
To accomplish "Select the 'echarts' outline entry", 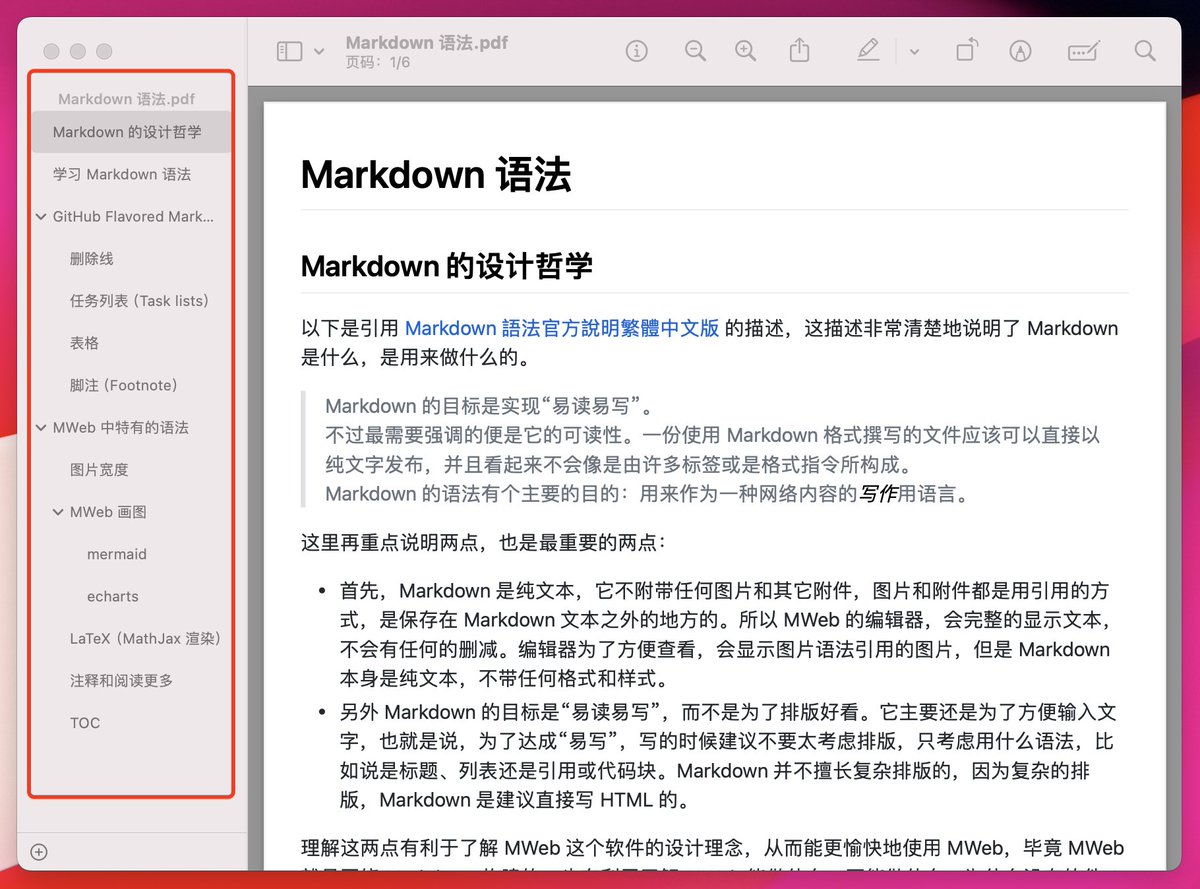I will tap(113, 596).
